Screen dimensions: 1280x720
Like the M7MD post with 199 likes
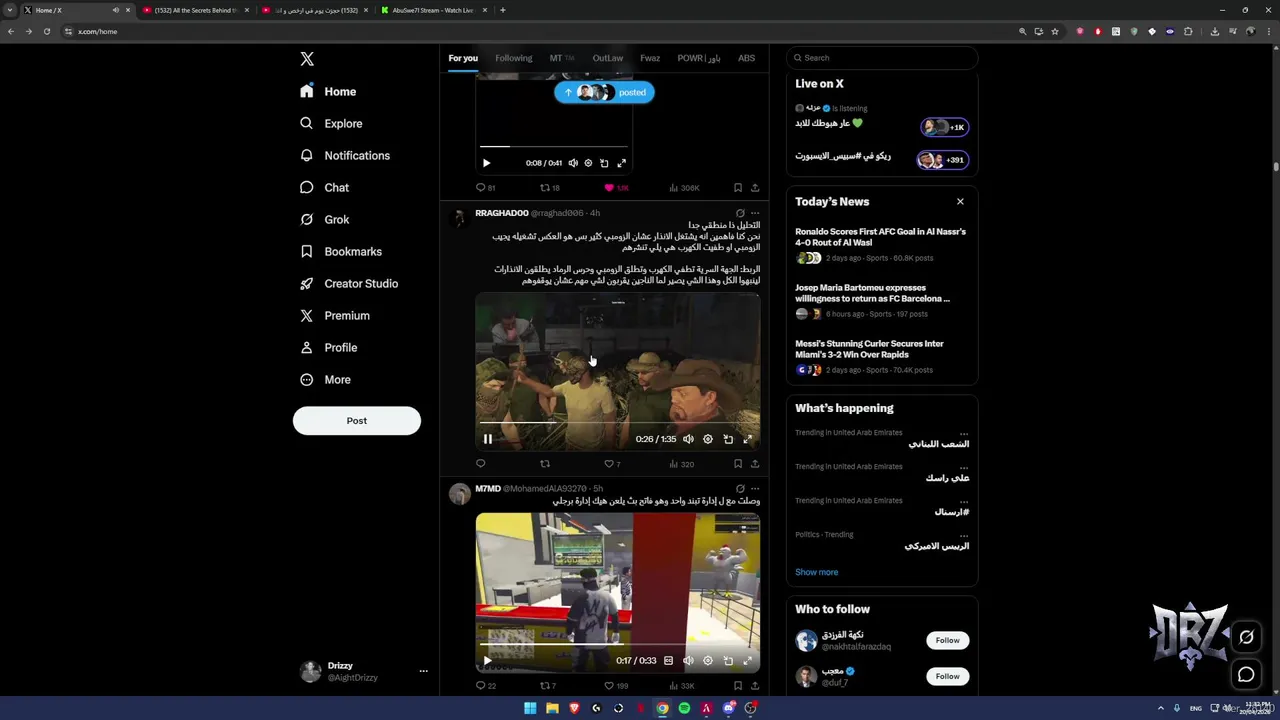click(x=616, y=686)
